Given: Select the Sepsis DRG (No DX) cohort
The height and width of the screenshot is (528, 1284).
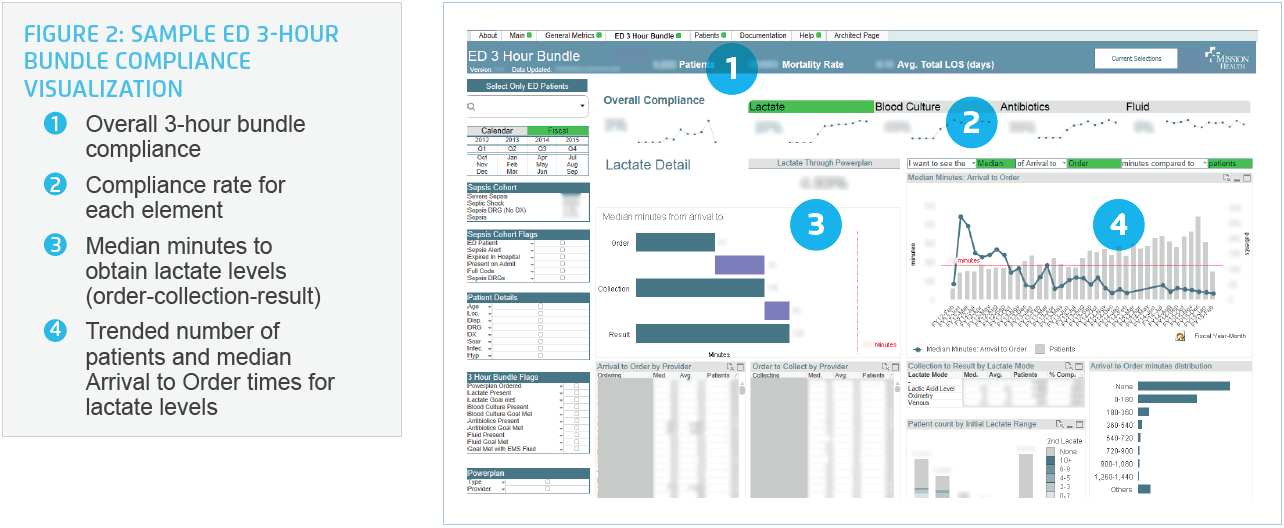Looking at the screenshot, I should [x=527, y=211].
